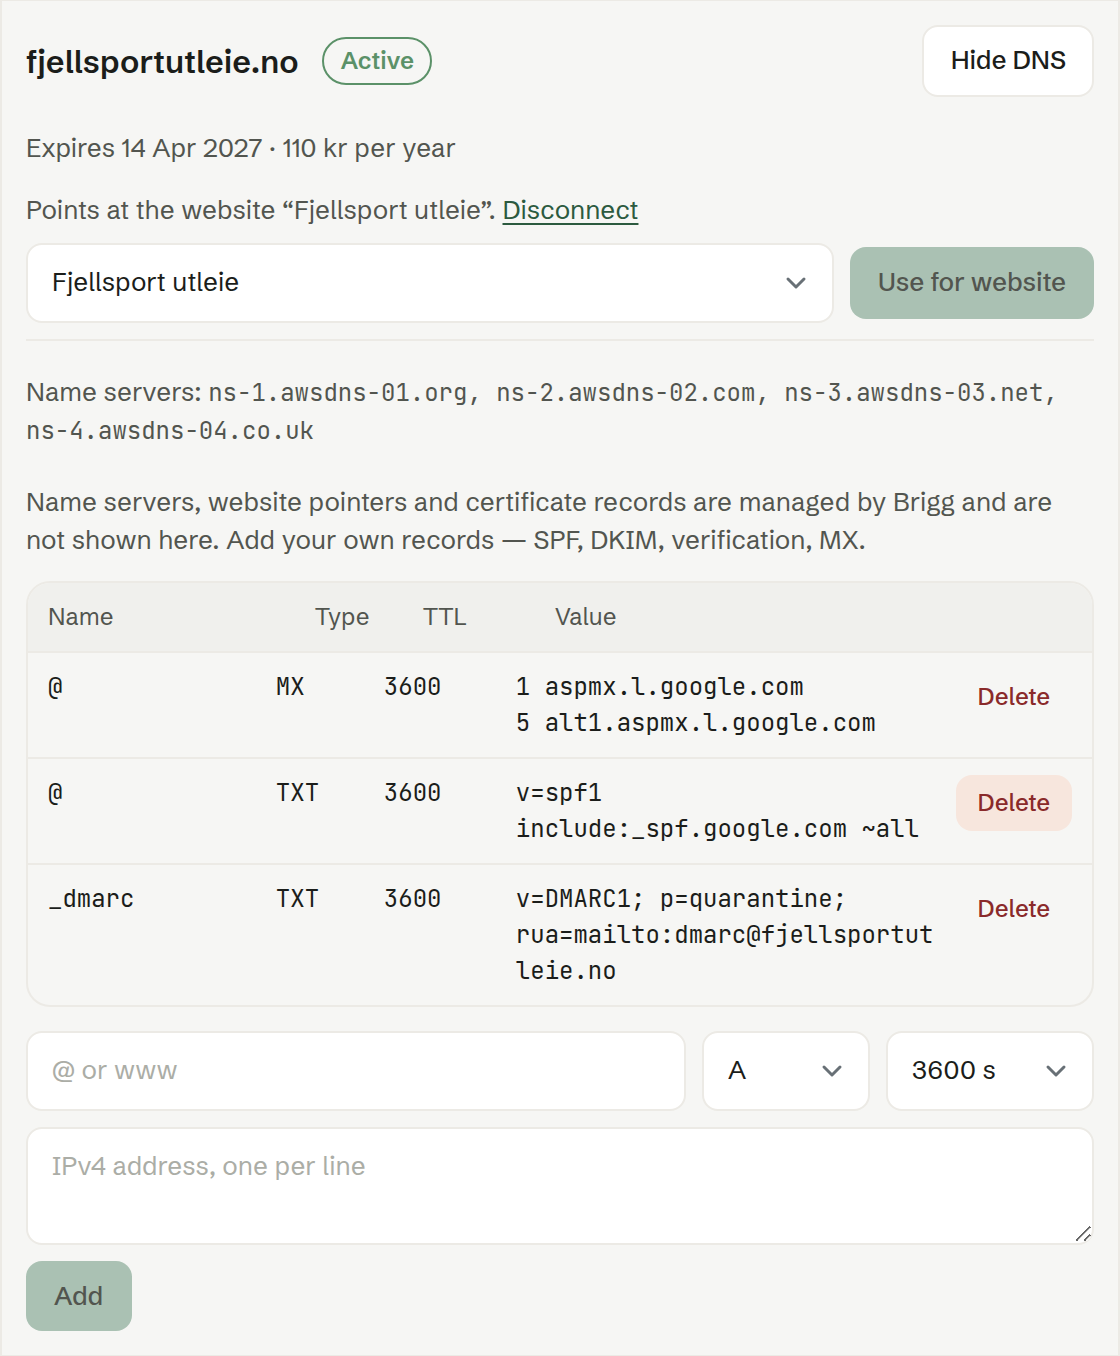
Task: Click the fjellsportutleie.no domain title
Action: (162, 62)
